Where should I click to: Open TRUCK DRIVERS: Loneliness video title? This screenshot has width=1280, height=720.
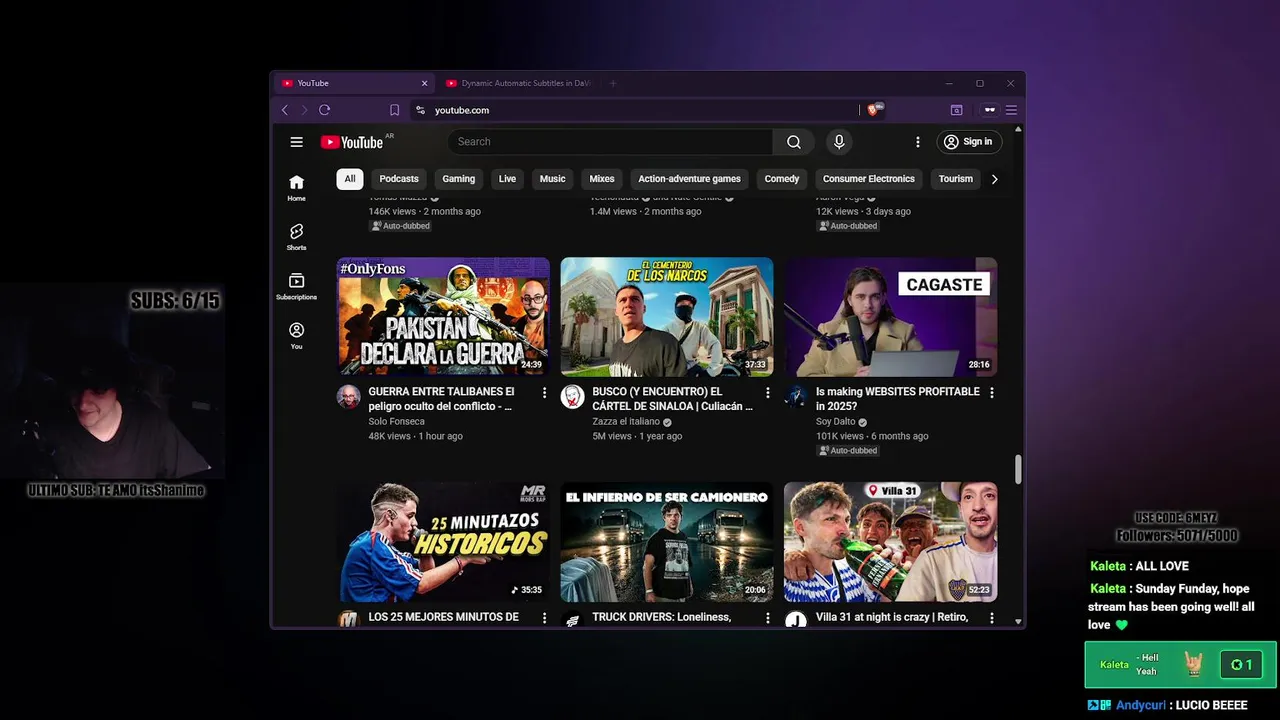[662, 618]
